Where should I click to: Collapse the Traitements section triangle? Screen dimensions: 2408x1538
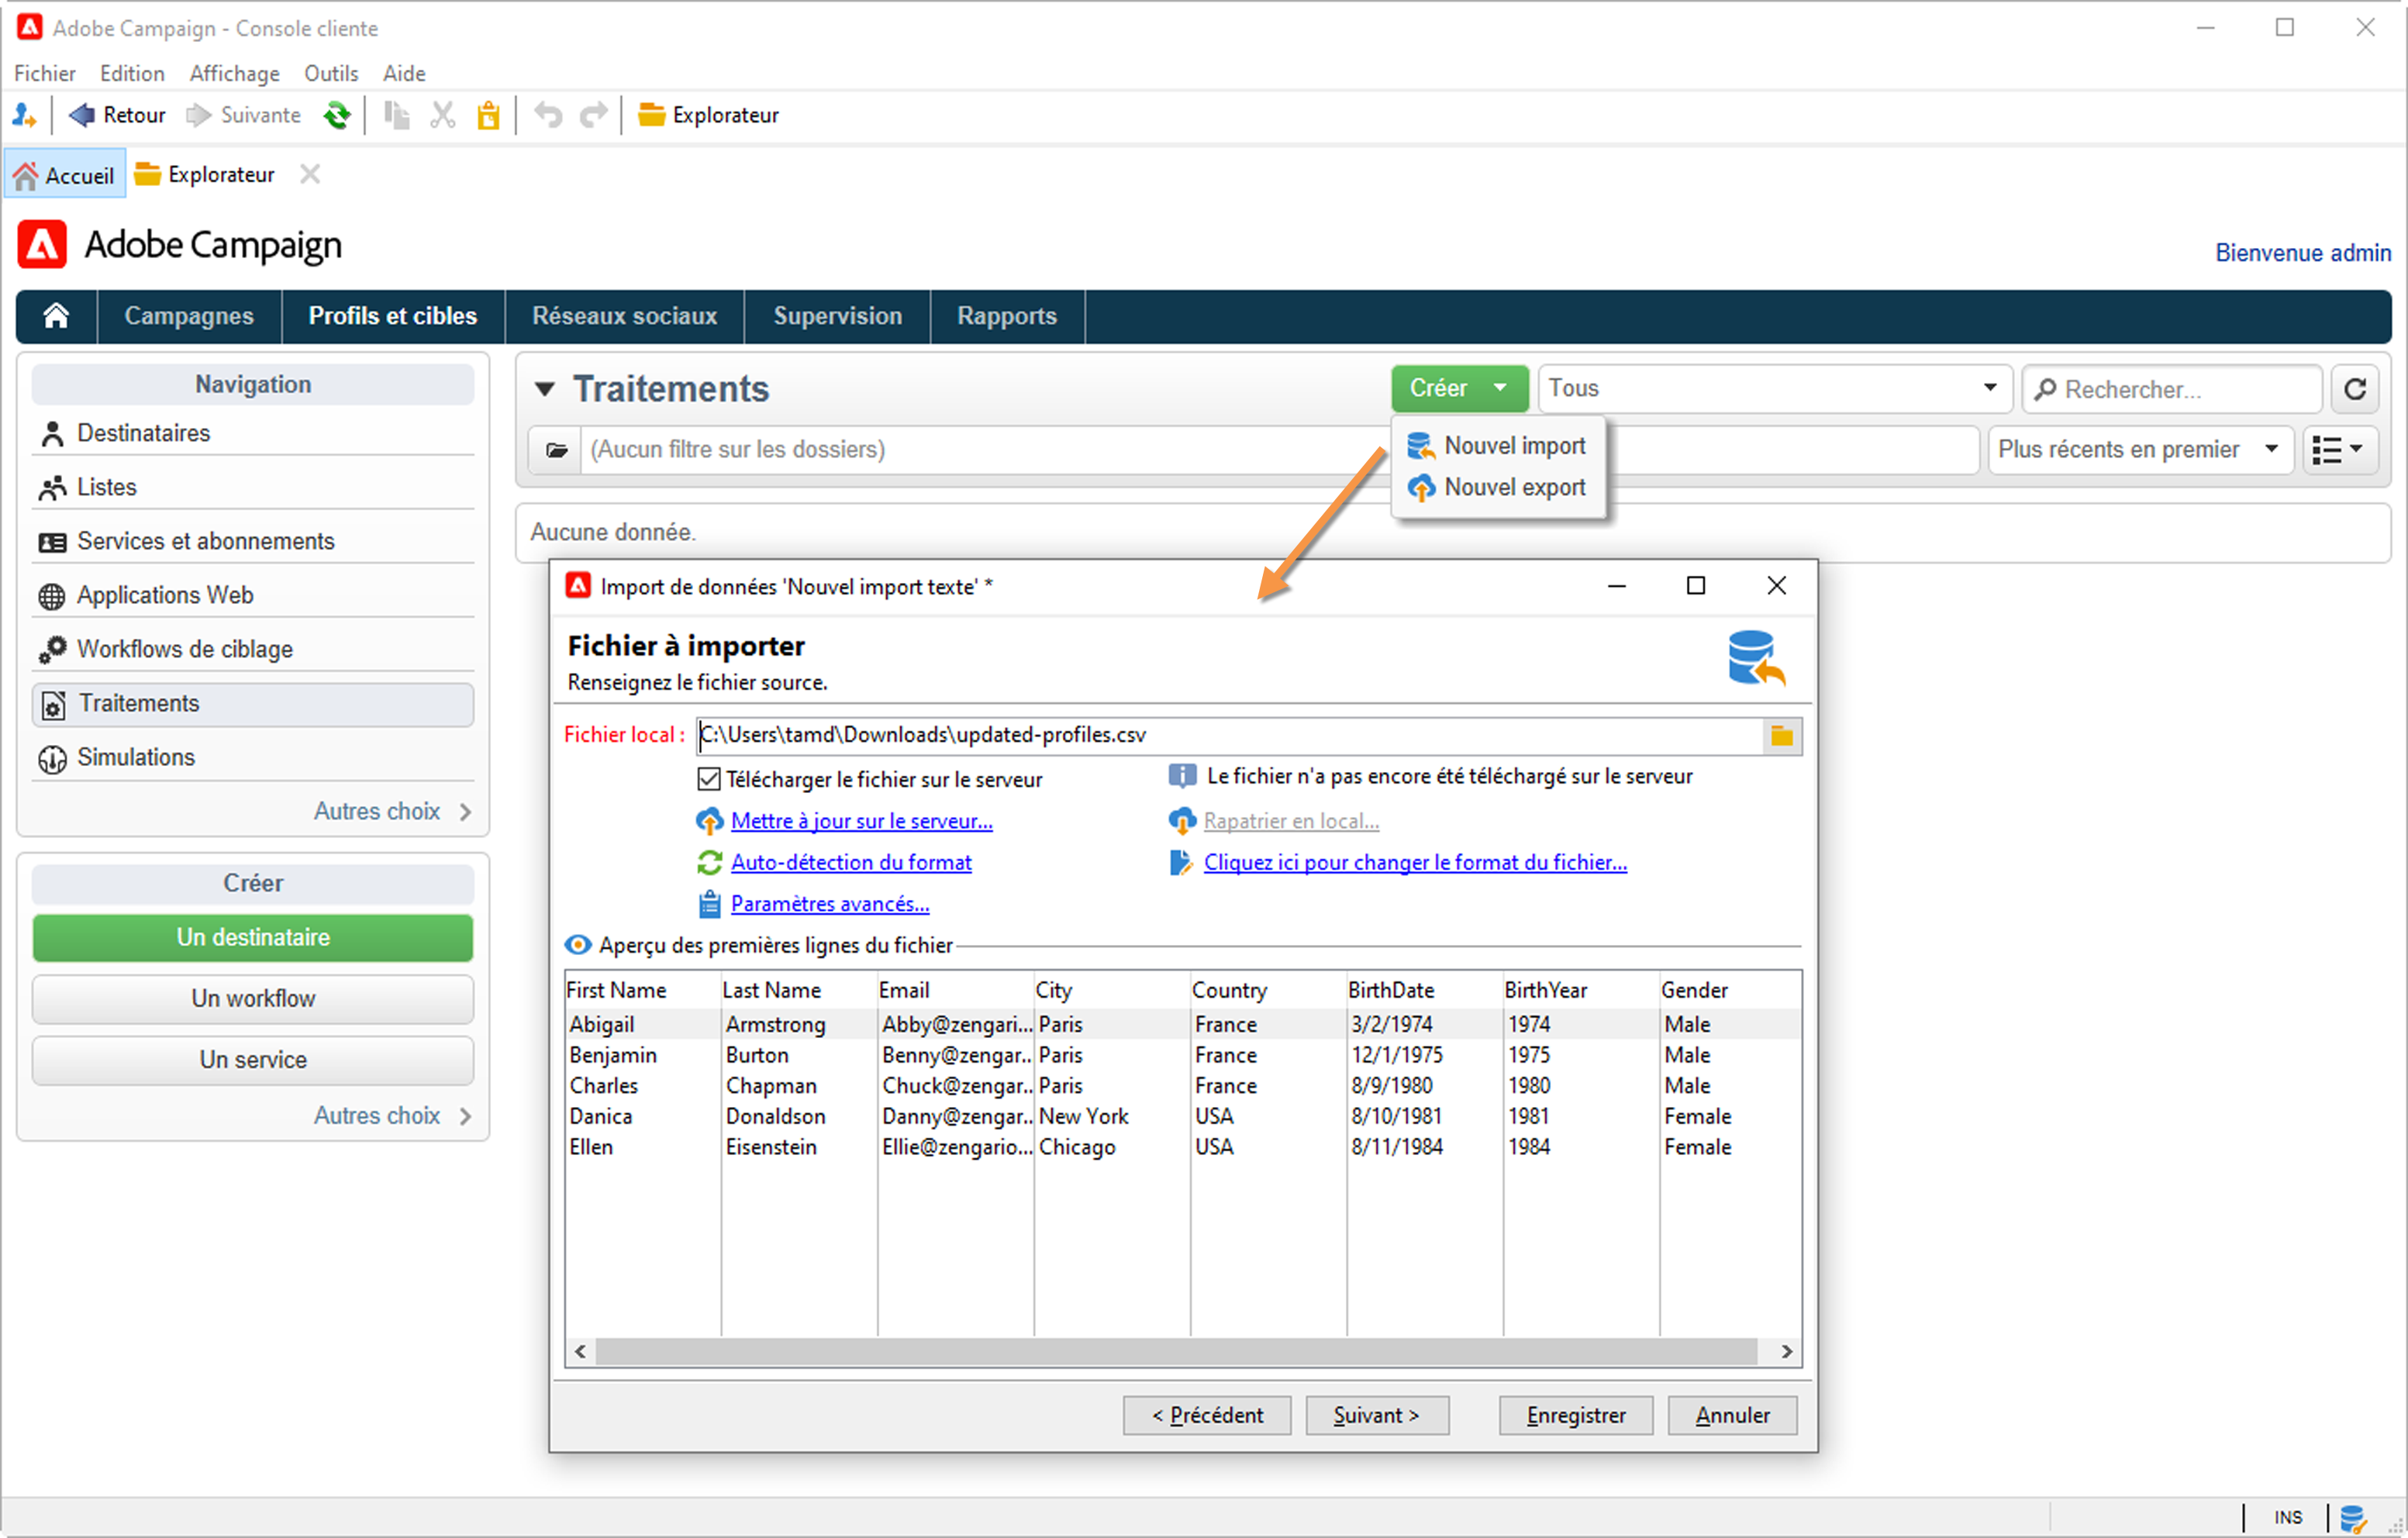[545, 389]
